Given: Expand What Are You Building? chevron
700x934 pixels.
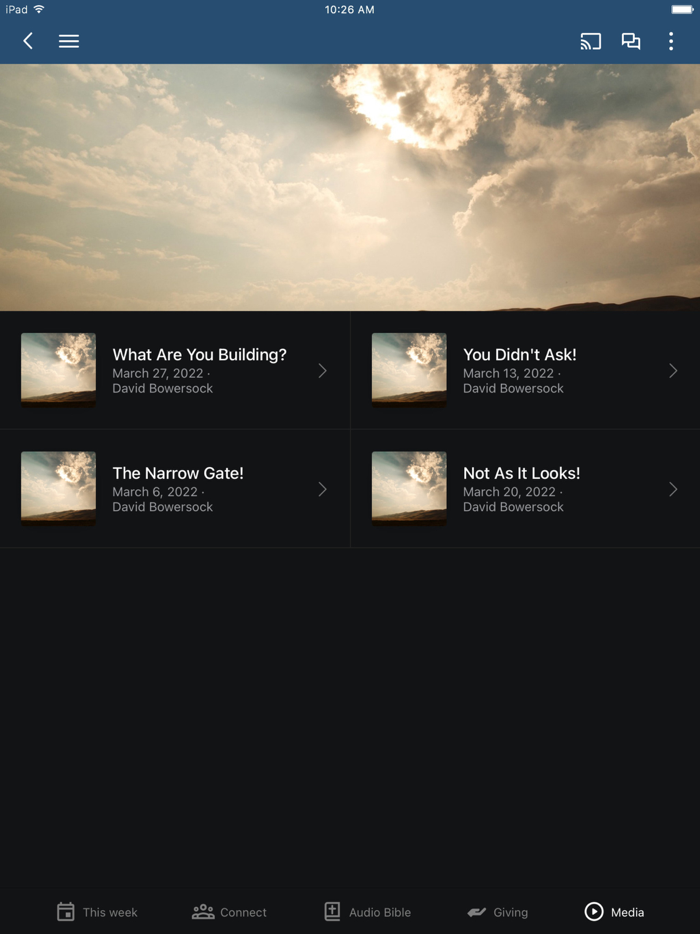Looking at the screenshot, I should tap(322, 371).
